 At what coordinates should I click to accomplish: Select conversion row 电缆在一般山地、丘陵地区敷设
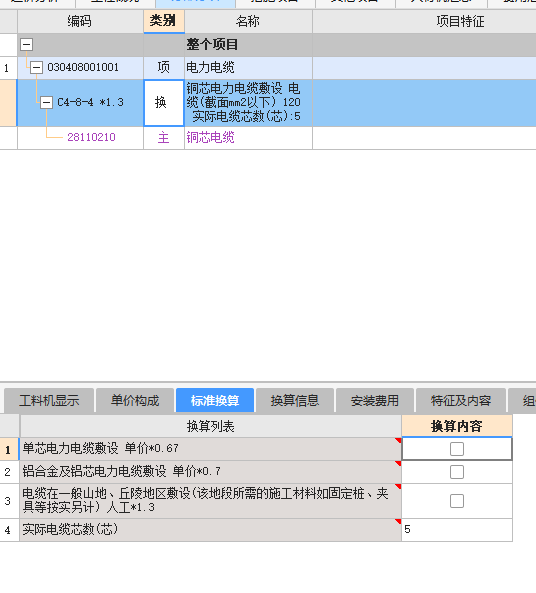click(210, 501)
